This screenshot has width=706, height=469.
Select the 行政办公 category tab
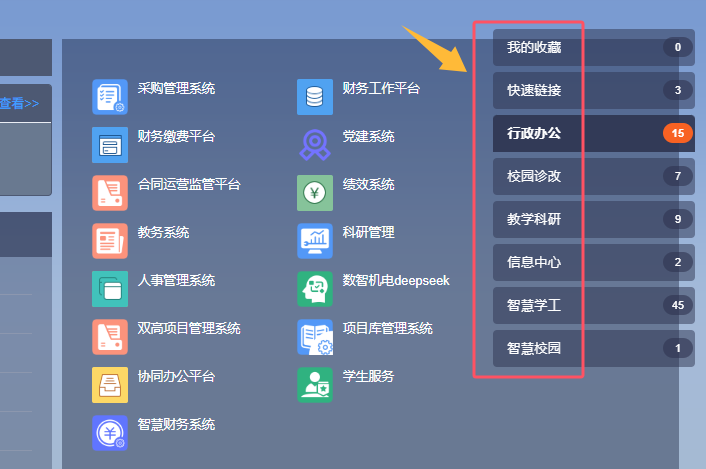point(593,133)
